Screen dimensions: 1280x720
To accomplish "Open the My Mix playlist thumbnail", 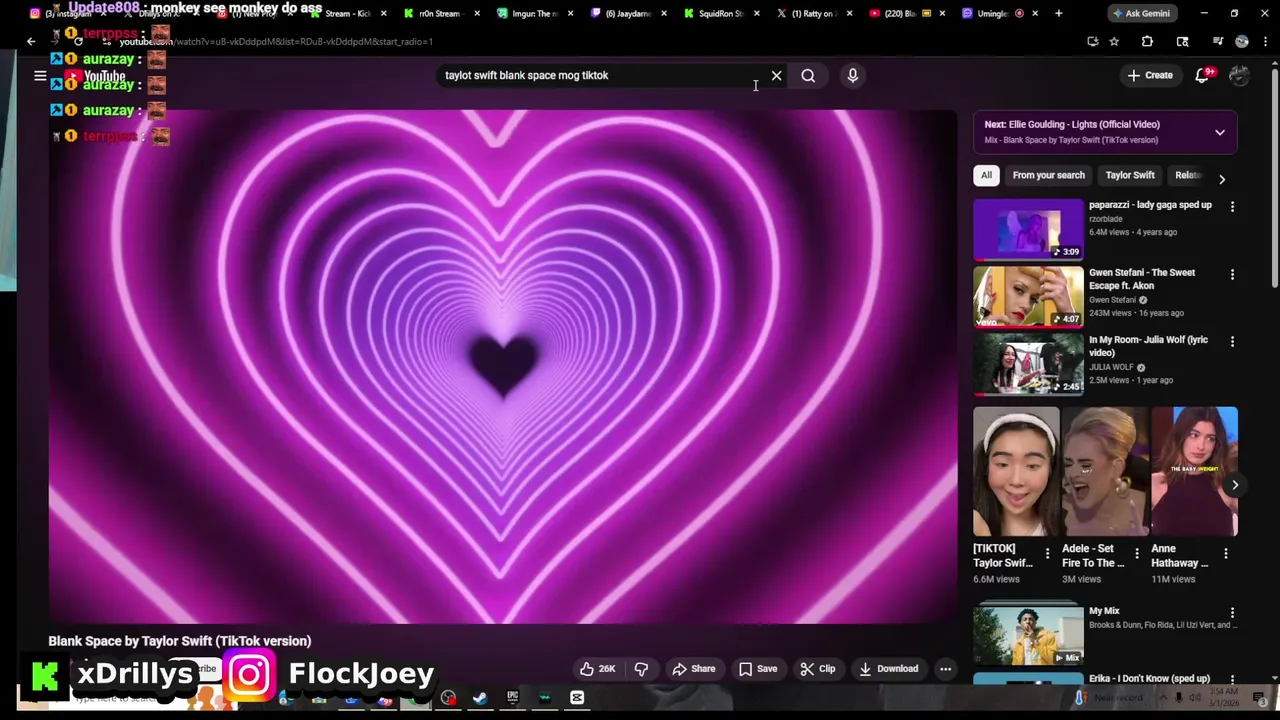I will pos(1028,634).
